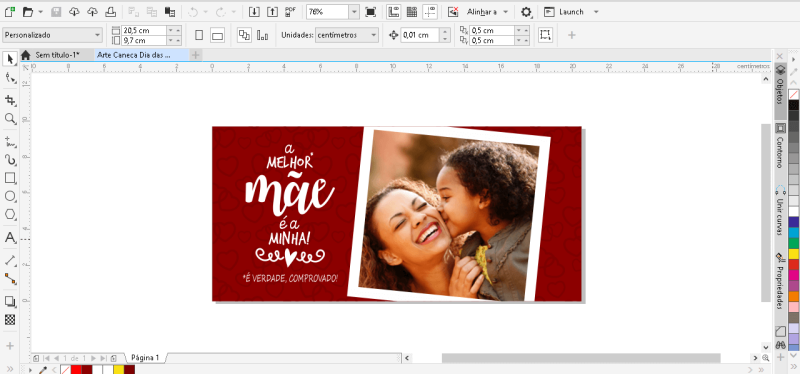Select the Text tool
The height and width of the screenshot is (374, 800).
[x=10, y=238]
